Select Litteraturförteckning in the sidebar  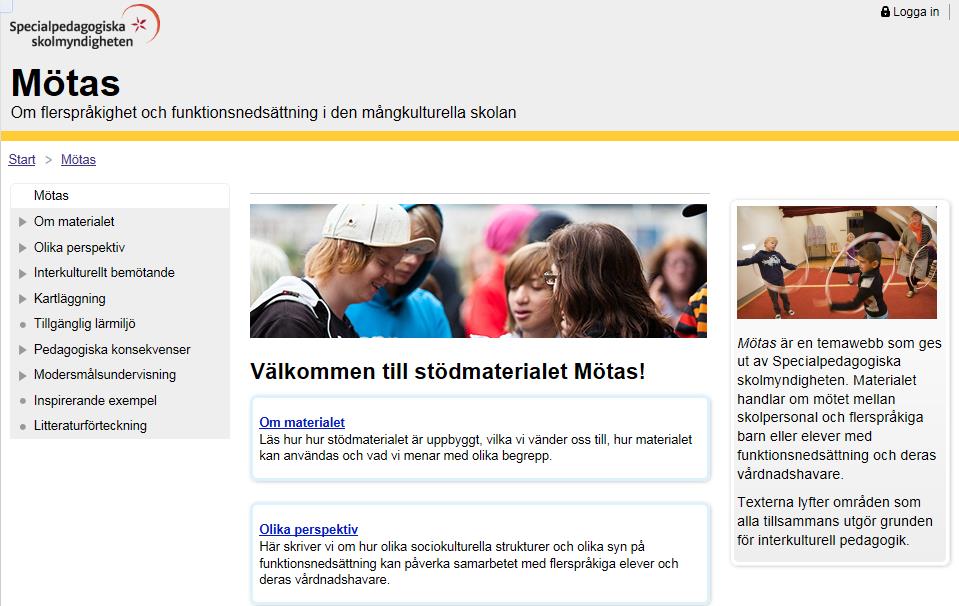click(90, 426)
